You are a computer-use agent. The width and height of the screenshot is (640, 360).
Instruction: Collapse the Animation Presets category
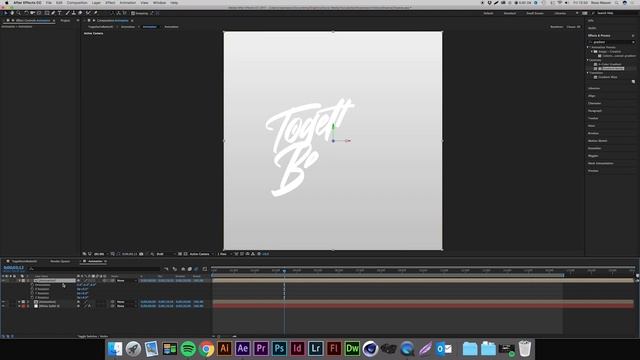pyautogui.click(x=588, y=47)
